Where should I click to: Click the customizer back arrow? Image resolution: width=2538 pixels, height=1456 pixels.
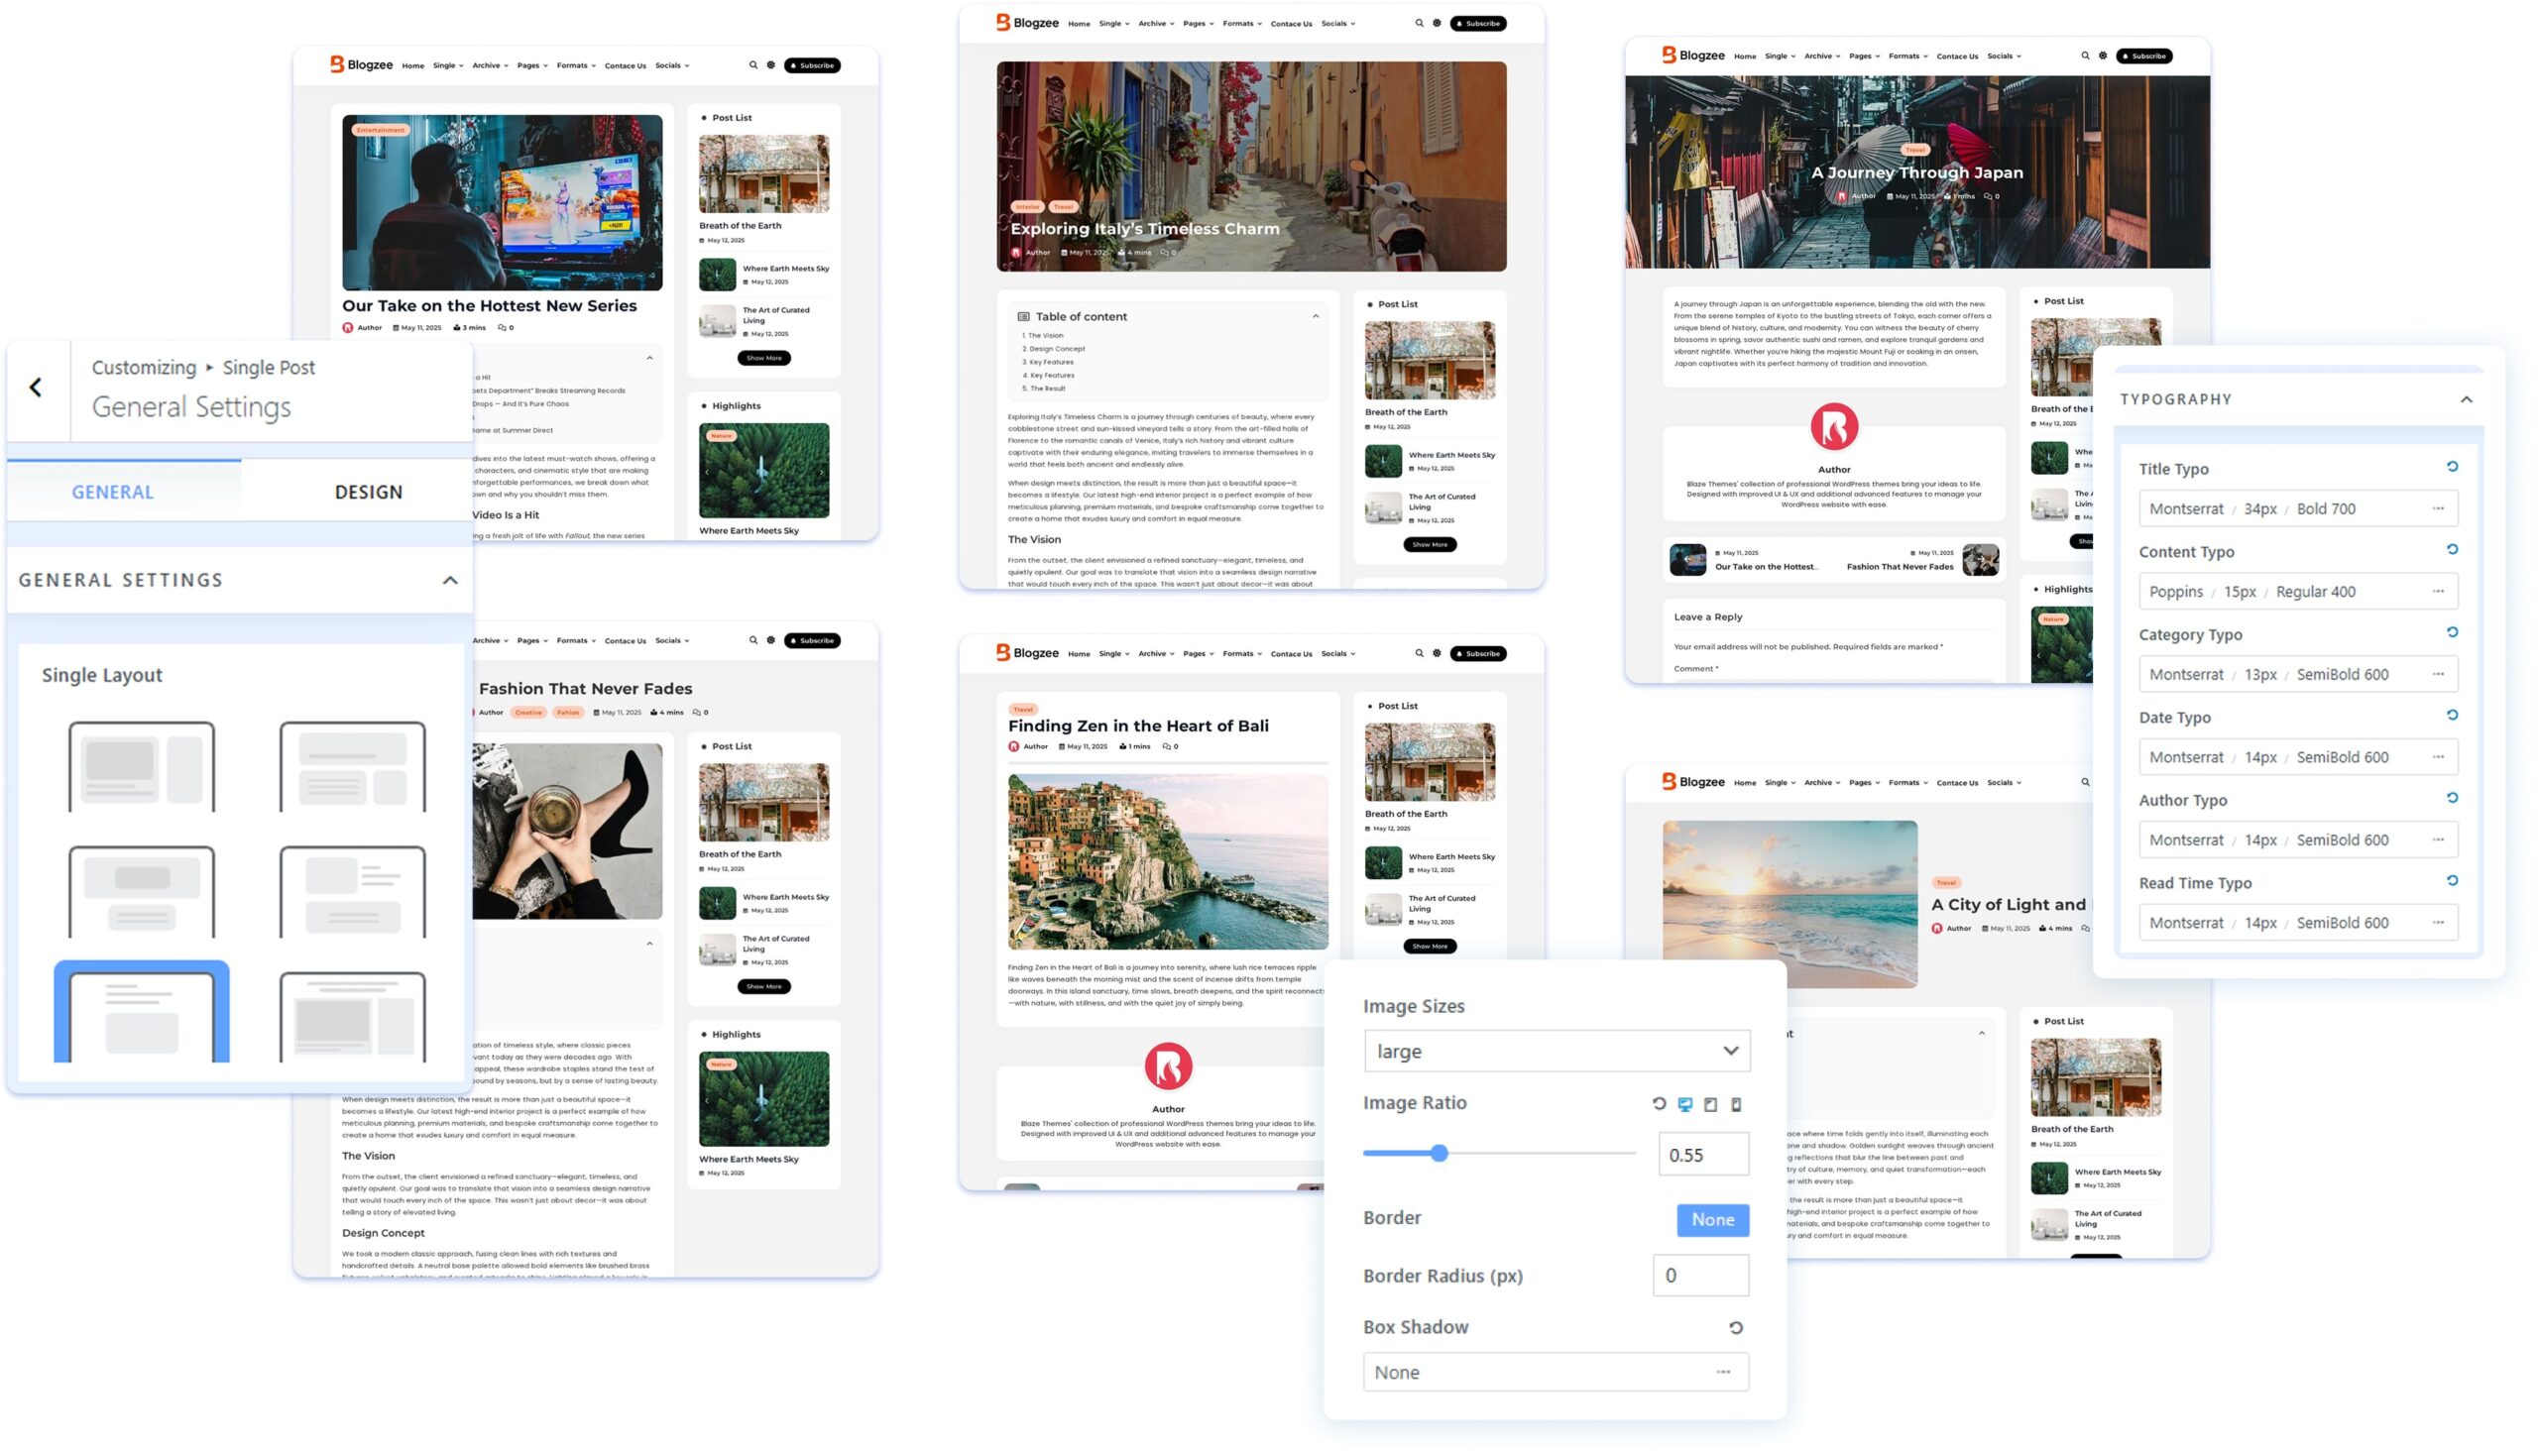click(36, 387)
